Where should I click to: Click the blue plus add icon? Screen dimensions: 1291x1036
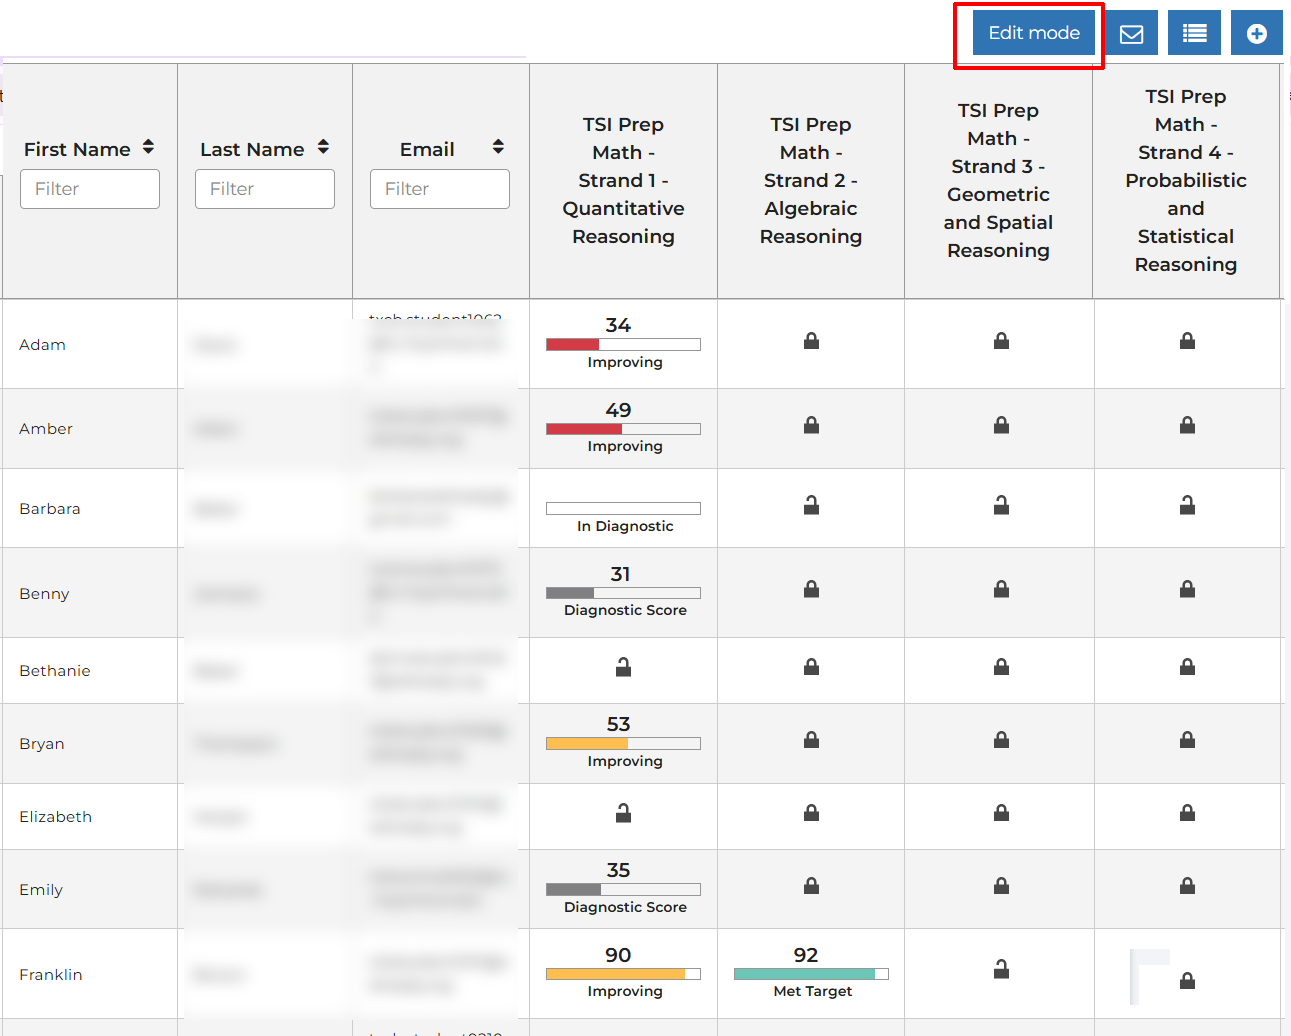[x=1256, y=33]
